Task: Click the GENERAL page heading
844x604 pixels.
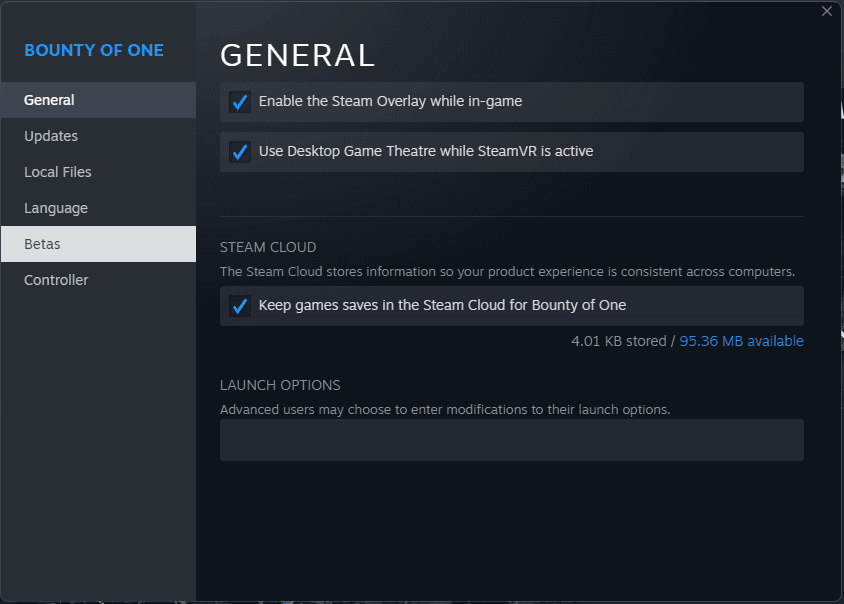Action: pos(297,55)
